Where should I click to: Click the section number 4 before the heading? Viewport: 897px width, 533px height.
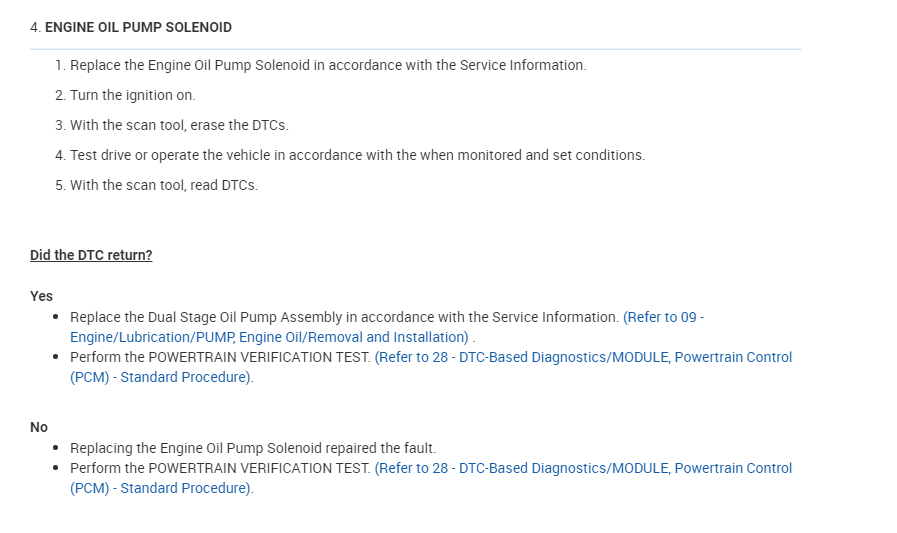(34, 27)
